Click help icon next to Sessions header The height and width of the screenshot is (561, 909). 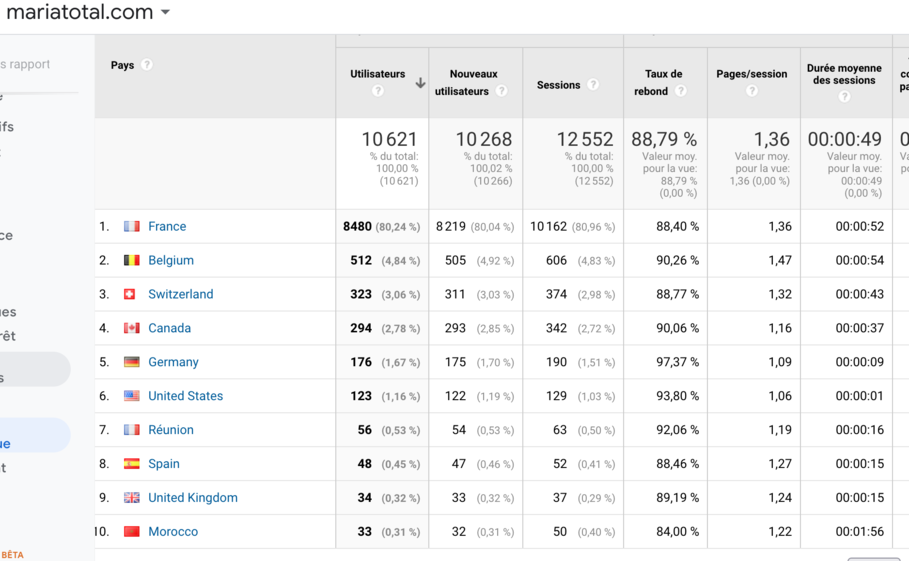click(x=593, y=85)
